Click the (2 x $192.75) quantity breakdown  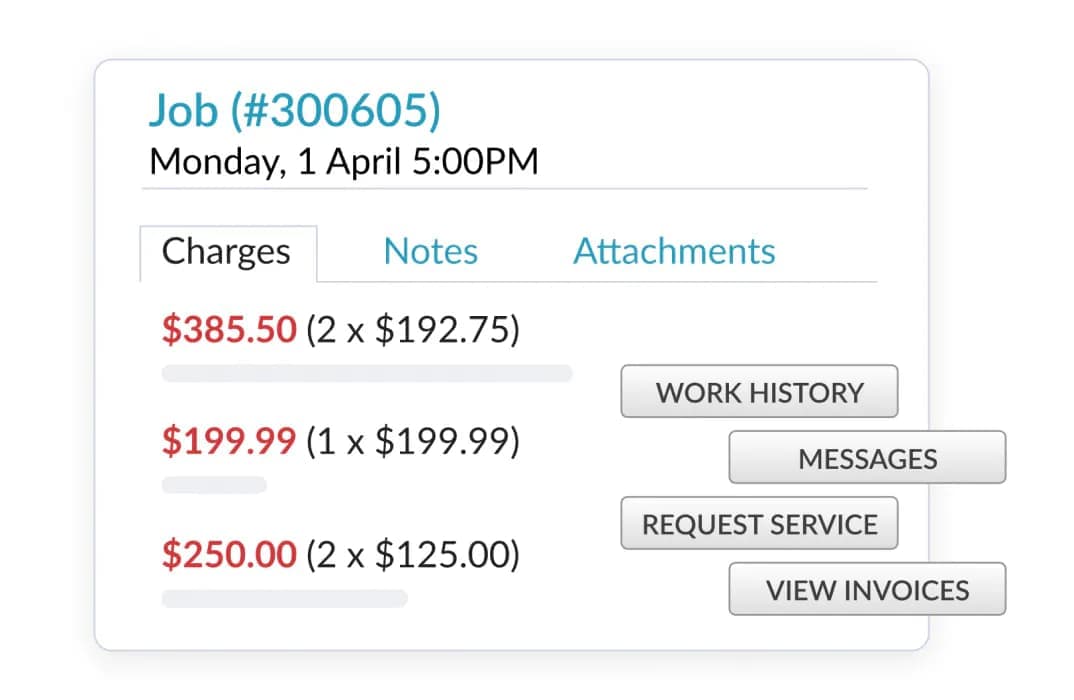[413, 330]
